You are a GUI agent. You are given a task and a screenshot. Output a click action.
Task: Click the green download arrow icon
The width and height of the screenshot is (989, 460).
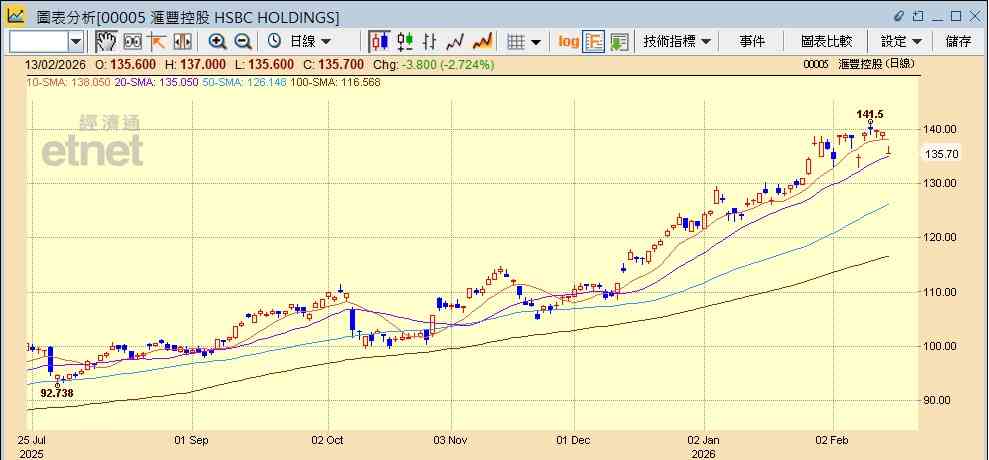pyautogui.click(x=619, y=42)
